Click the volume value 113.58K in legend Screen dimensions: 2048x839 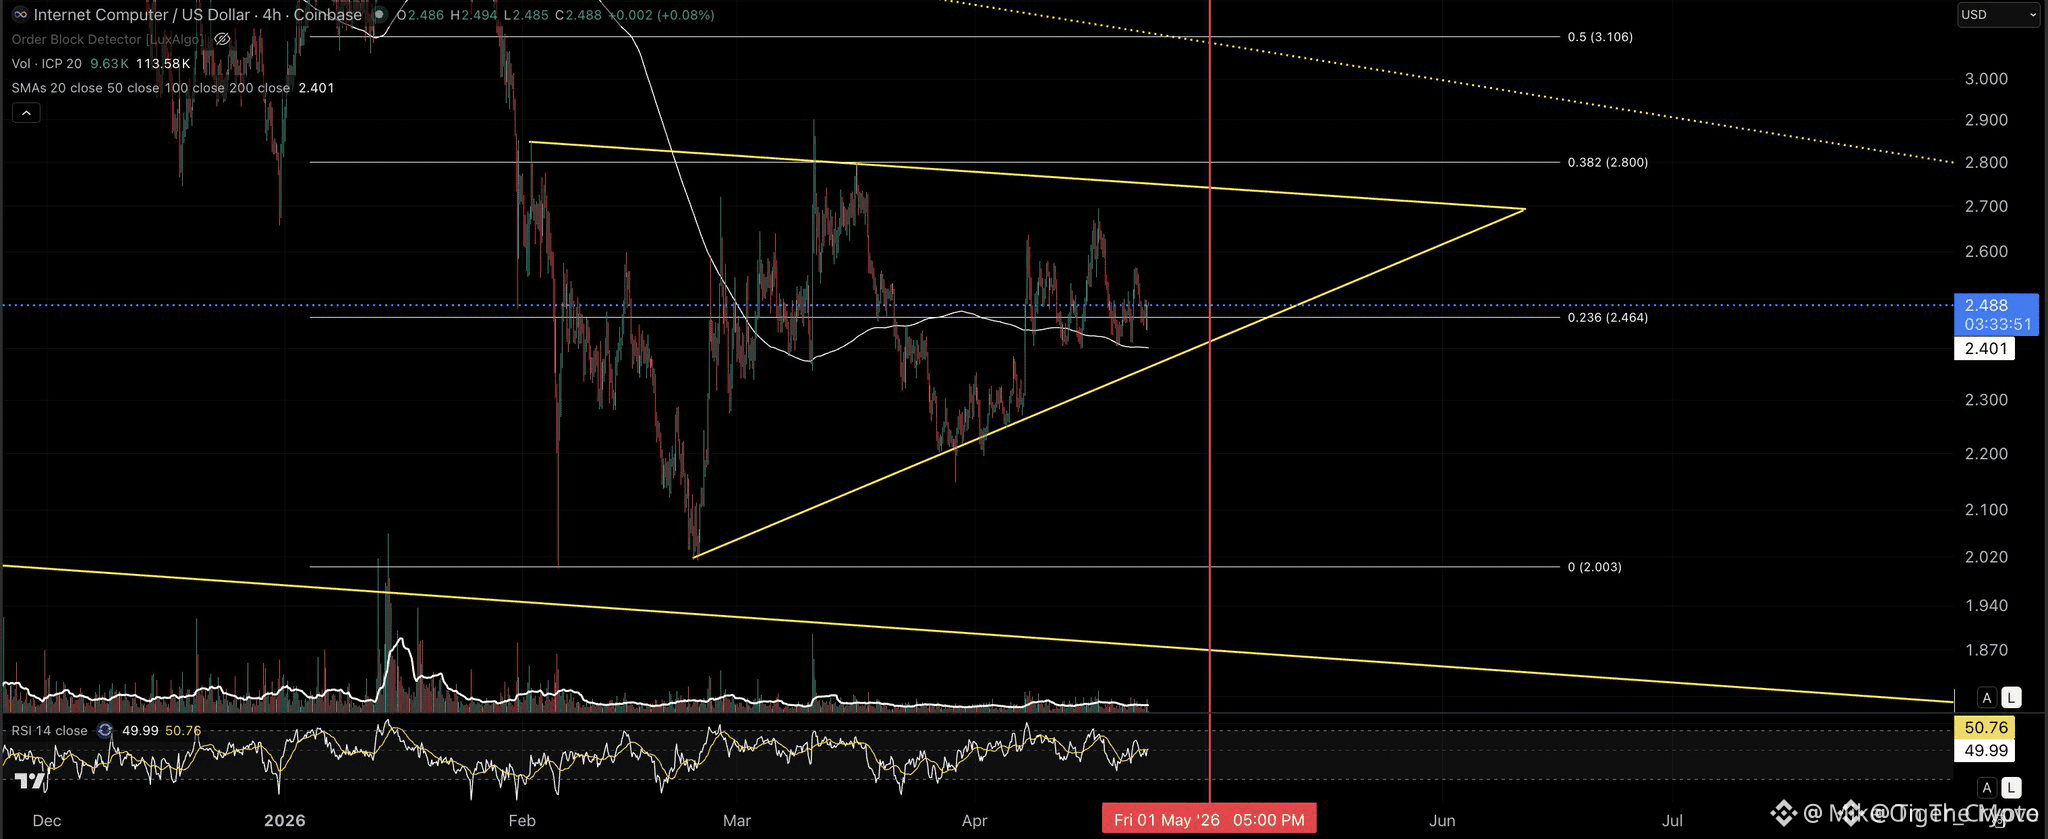(163, 63)
